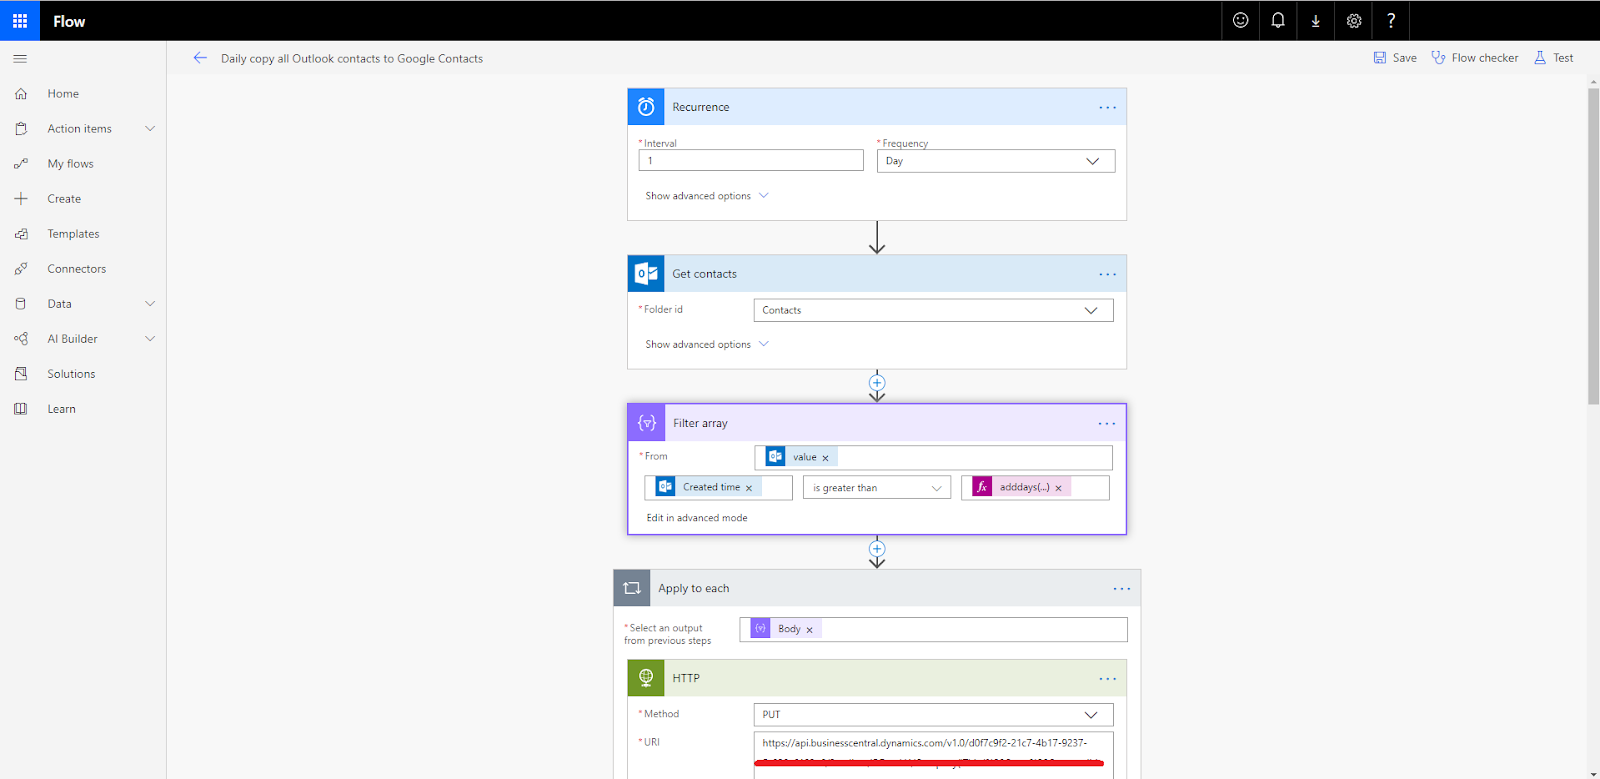
Task: Expand Action items in sidebar
Action: click(150, 129)
